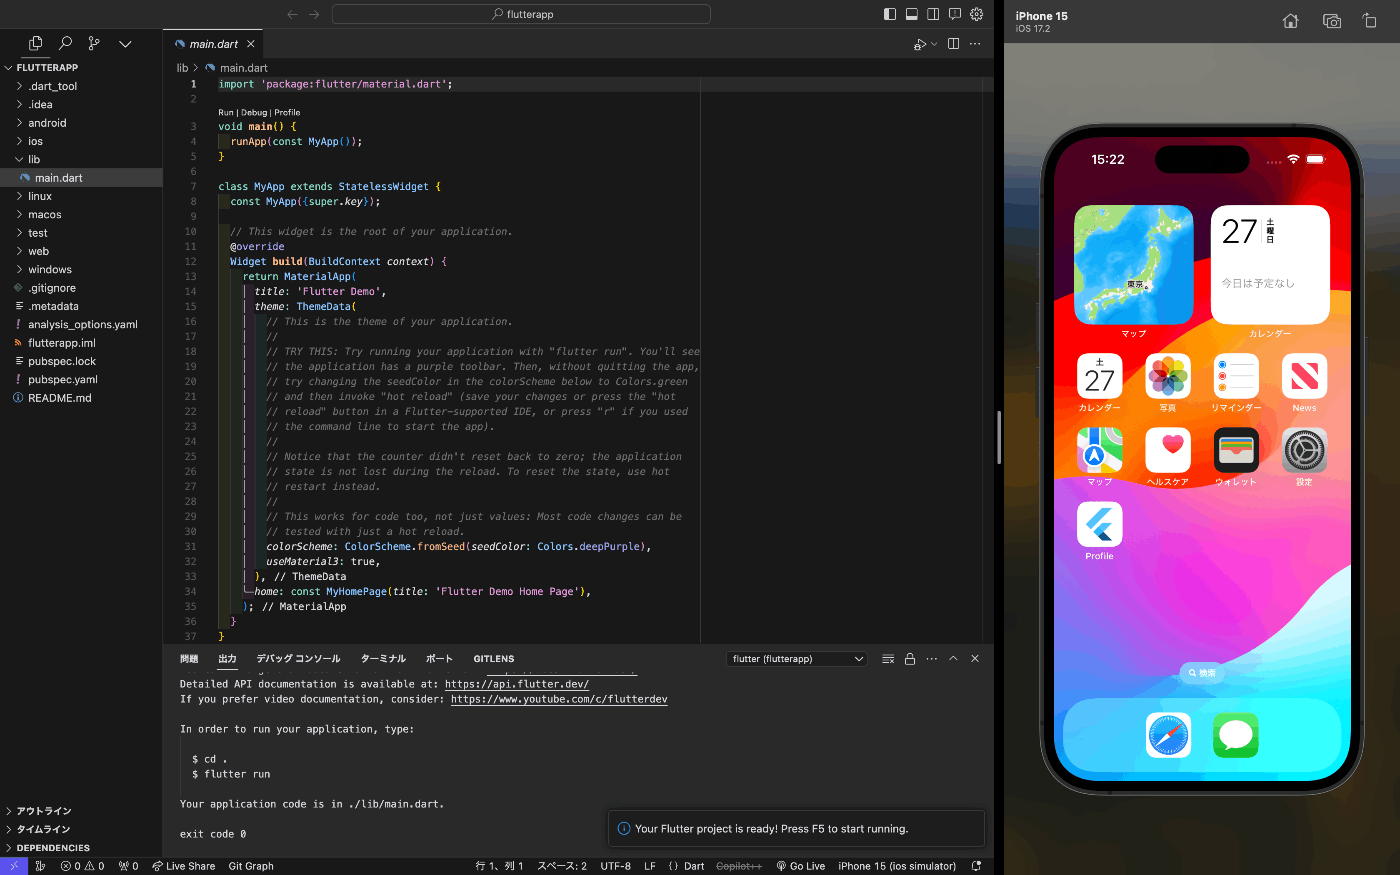Screen dimensions: 1400x875
Task: Open the Manage settings gear icon
Action: coord(977,14)
